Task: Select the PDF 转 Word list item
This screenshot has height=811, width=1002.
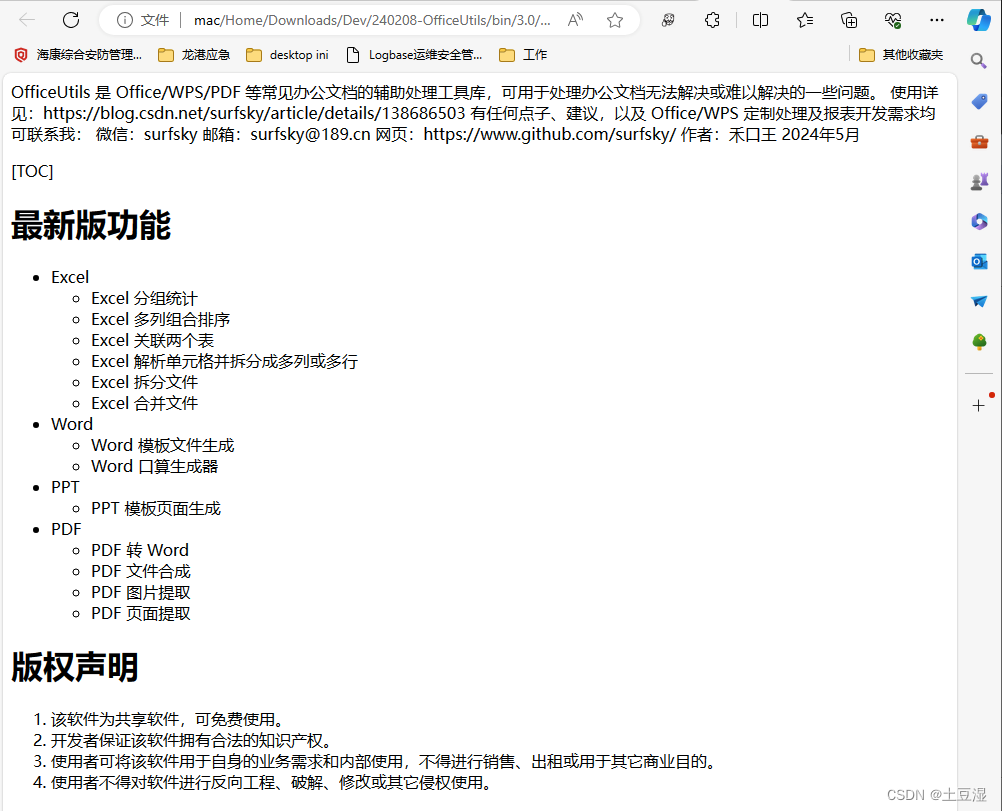Action: click(140, 550)
